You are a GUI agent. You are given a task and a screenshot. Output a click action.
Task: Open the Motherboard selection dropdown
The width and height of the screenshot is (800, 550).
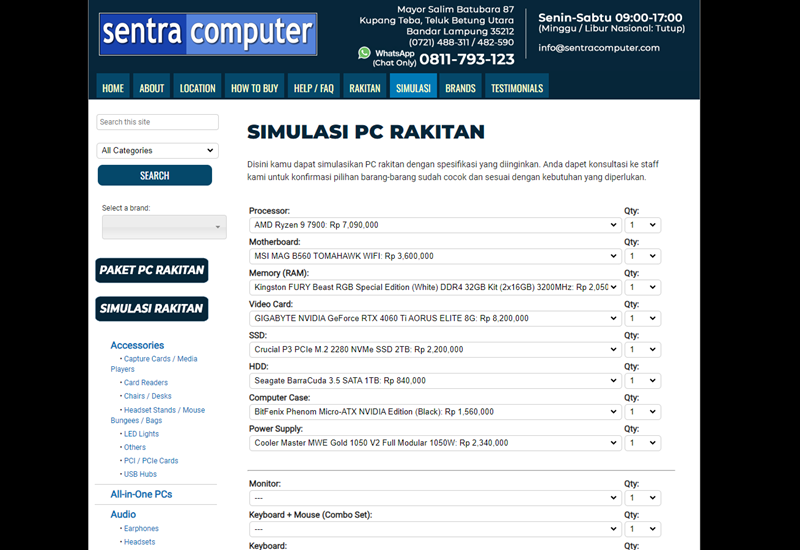point(434,256)
